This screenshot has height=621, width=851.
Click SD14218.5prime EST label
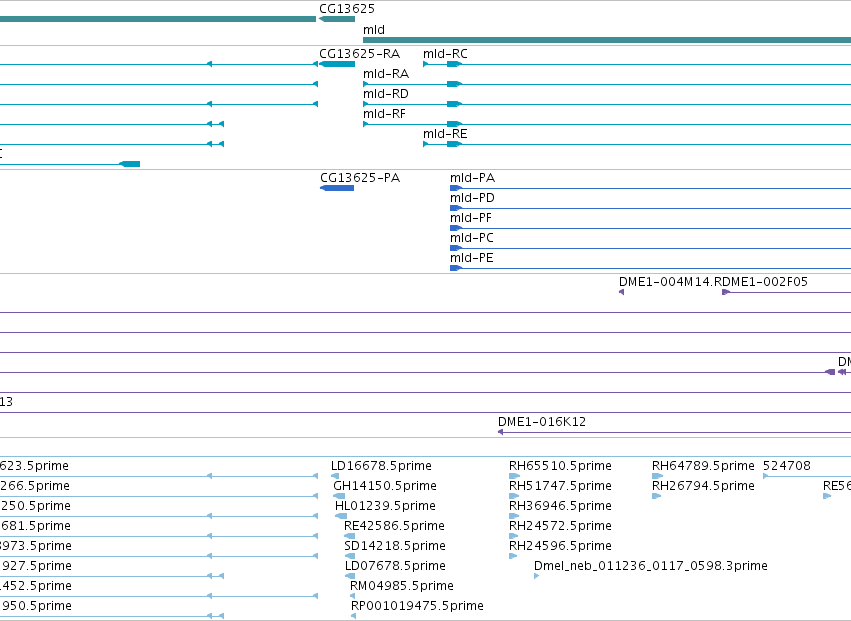(395, 546)
